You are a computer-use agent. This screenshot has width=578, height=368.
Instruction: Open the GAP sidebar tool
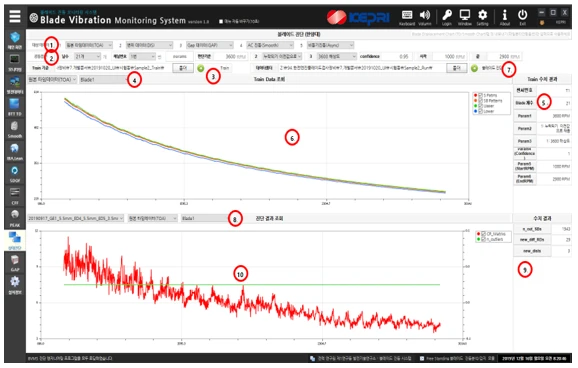pos(15,263)
